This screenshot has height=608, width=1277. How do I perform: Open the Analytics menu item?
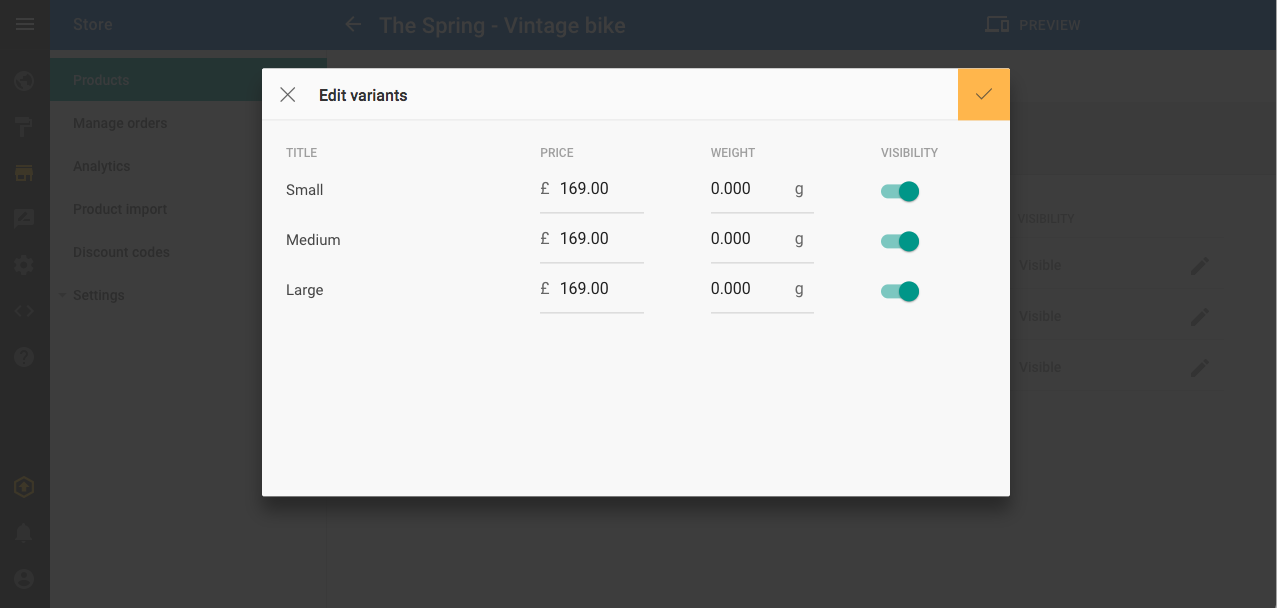[x=102, y=166]
